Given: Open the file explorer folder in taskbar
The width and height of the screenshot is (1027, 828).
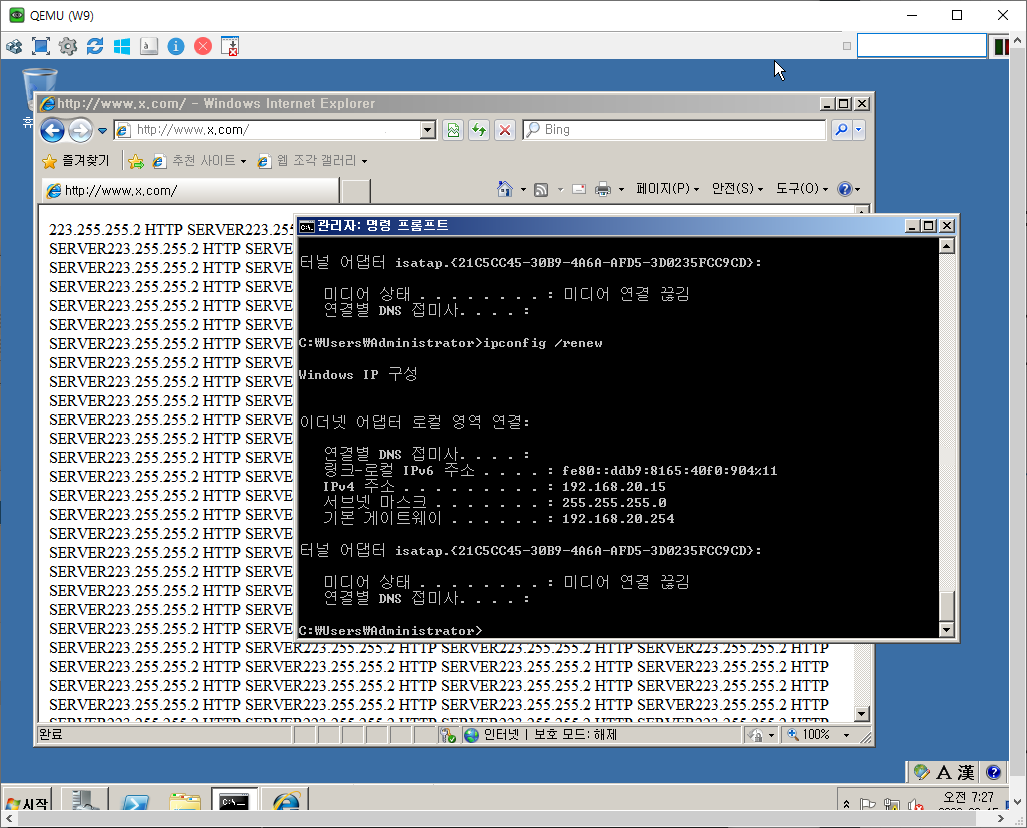Looking at the screenshot, I should pyautogui.click(x=185, y=801).
